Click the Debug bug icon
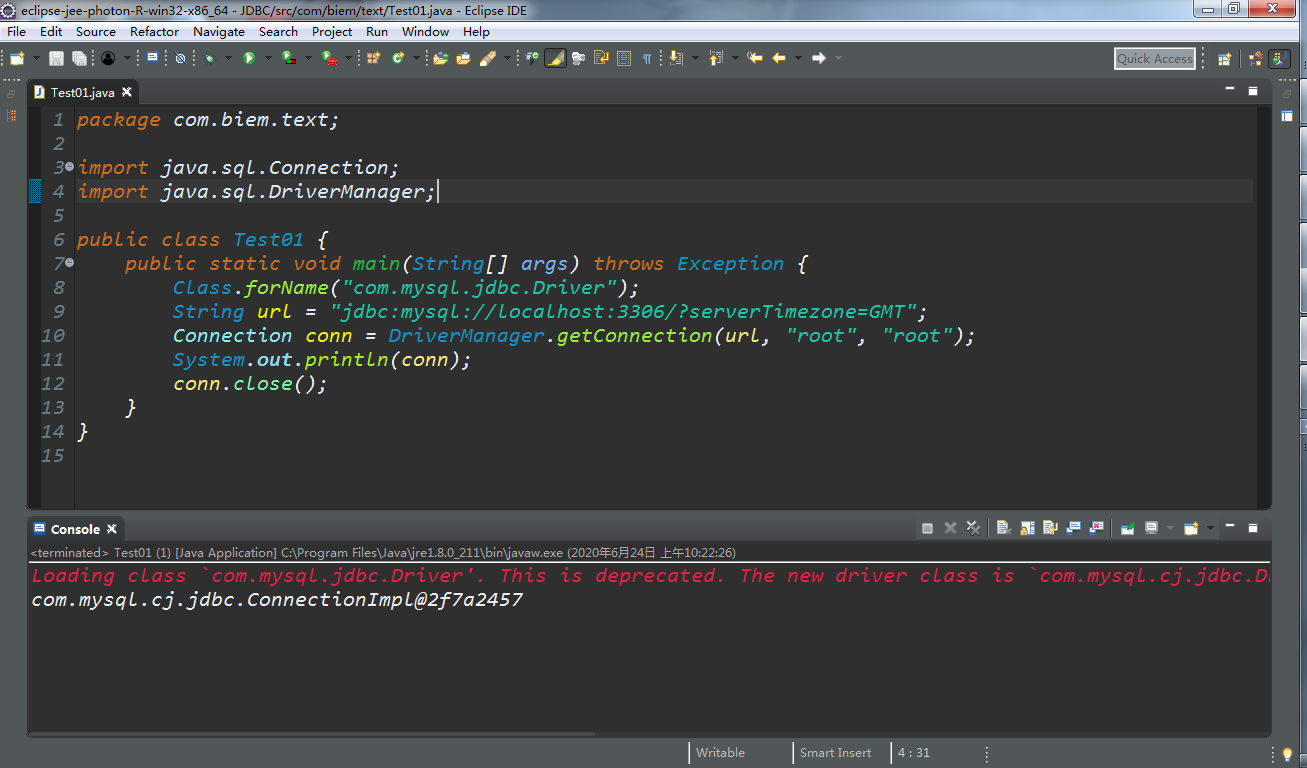Screen dimensions: 1307x768 (x=209, y=58)
